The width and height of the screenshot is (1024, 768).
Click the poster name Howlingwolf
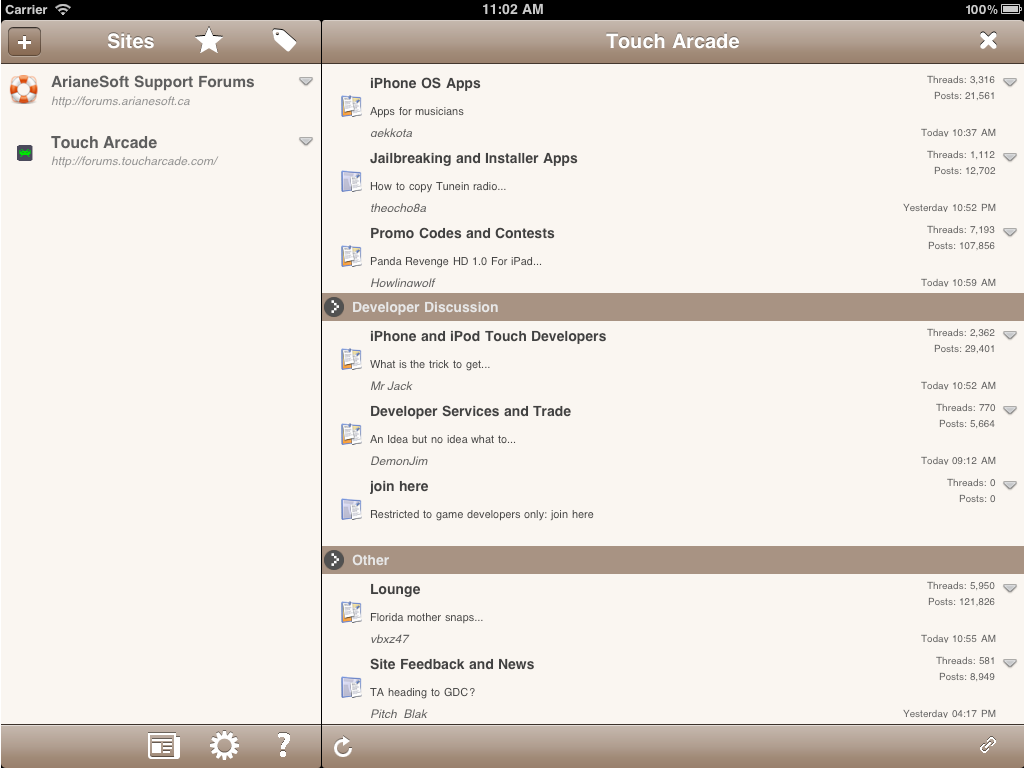pyautogui.click(x=402, y=283)
